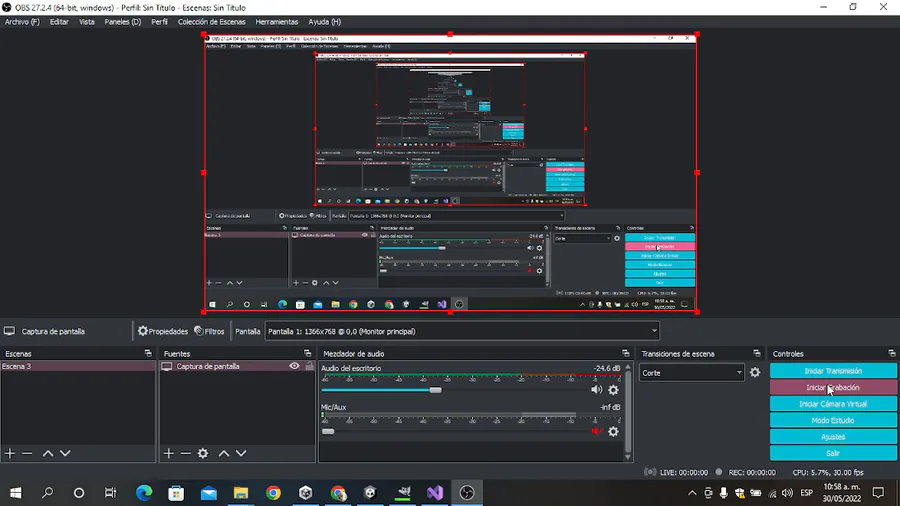The image size is (900, 506).
Task: Click the CPU: 5.7%, 30.00 fps status
Action: pyautogui.click(x=828, y=473)
